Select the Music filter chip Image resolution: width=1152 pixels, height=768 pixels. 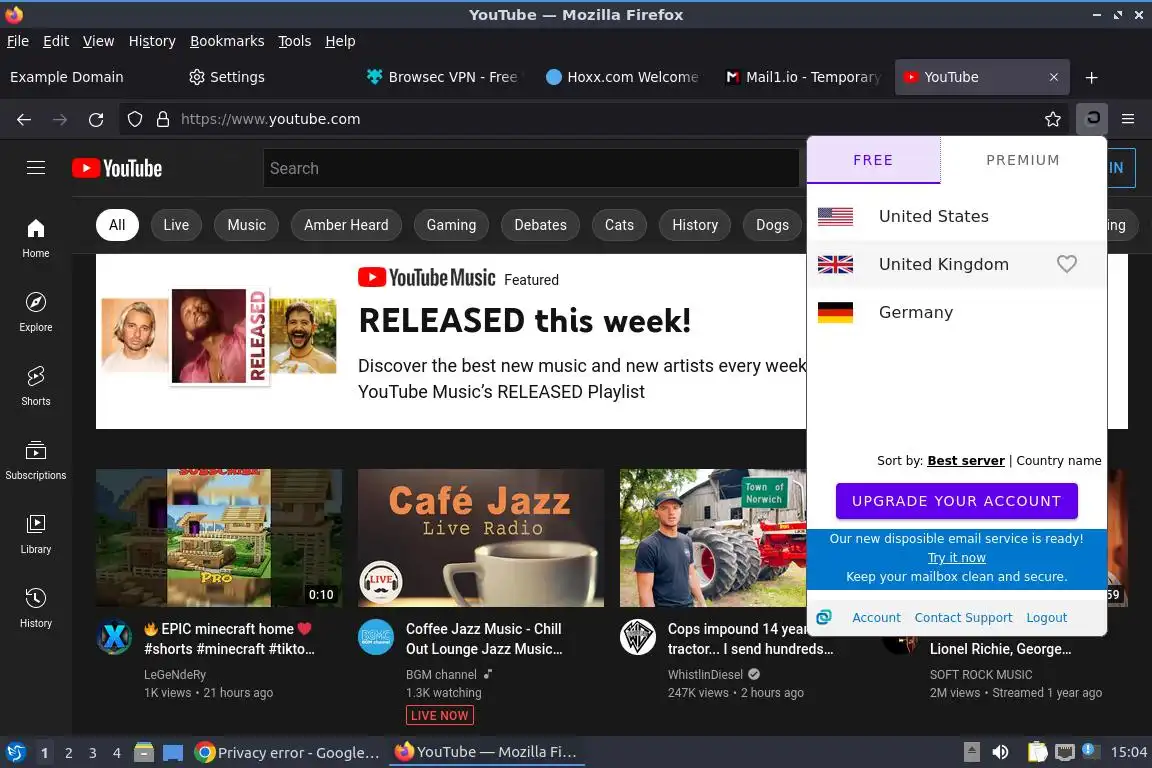coord(246,225)
